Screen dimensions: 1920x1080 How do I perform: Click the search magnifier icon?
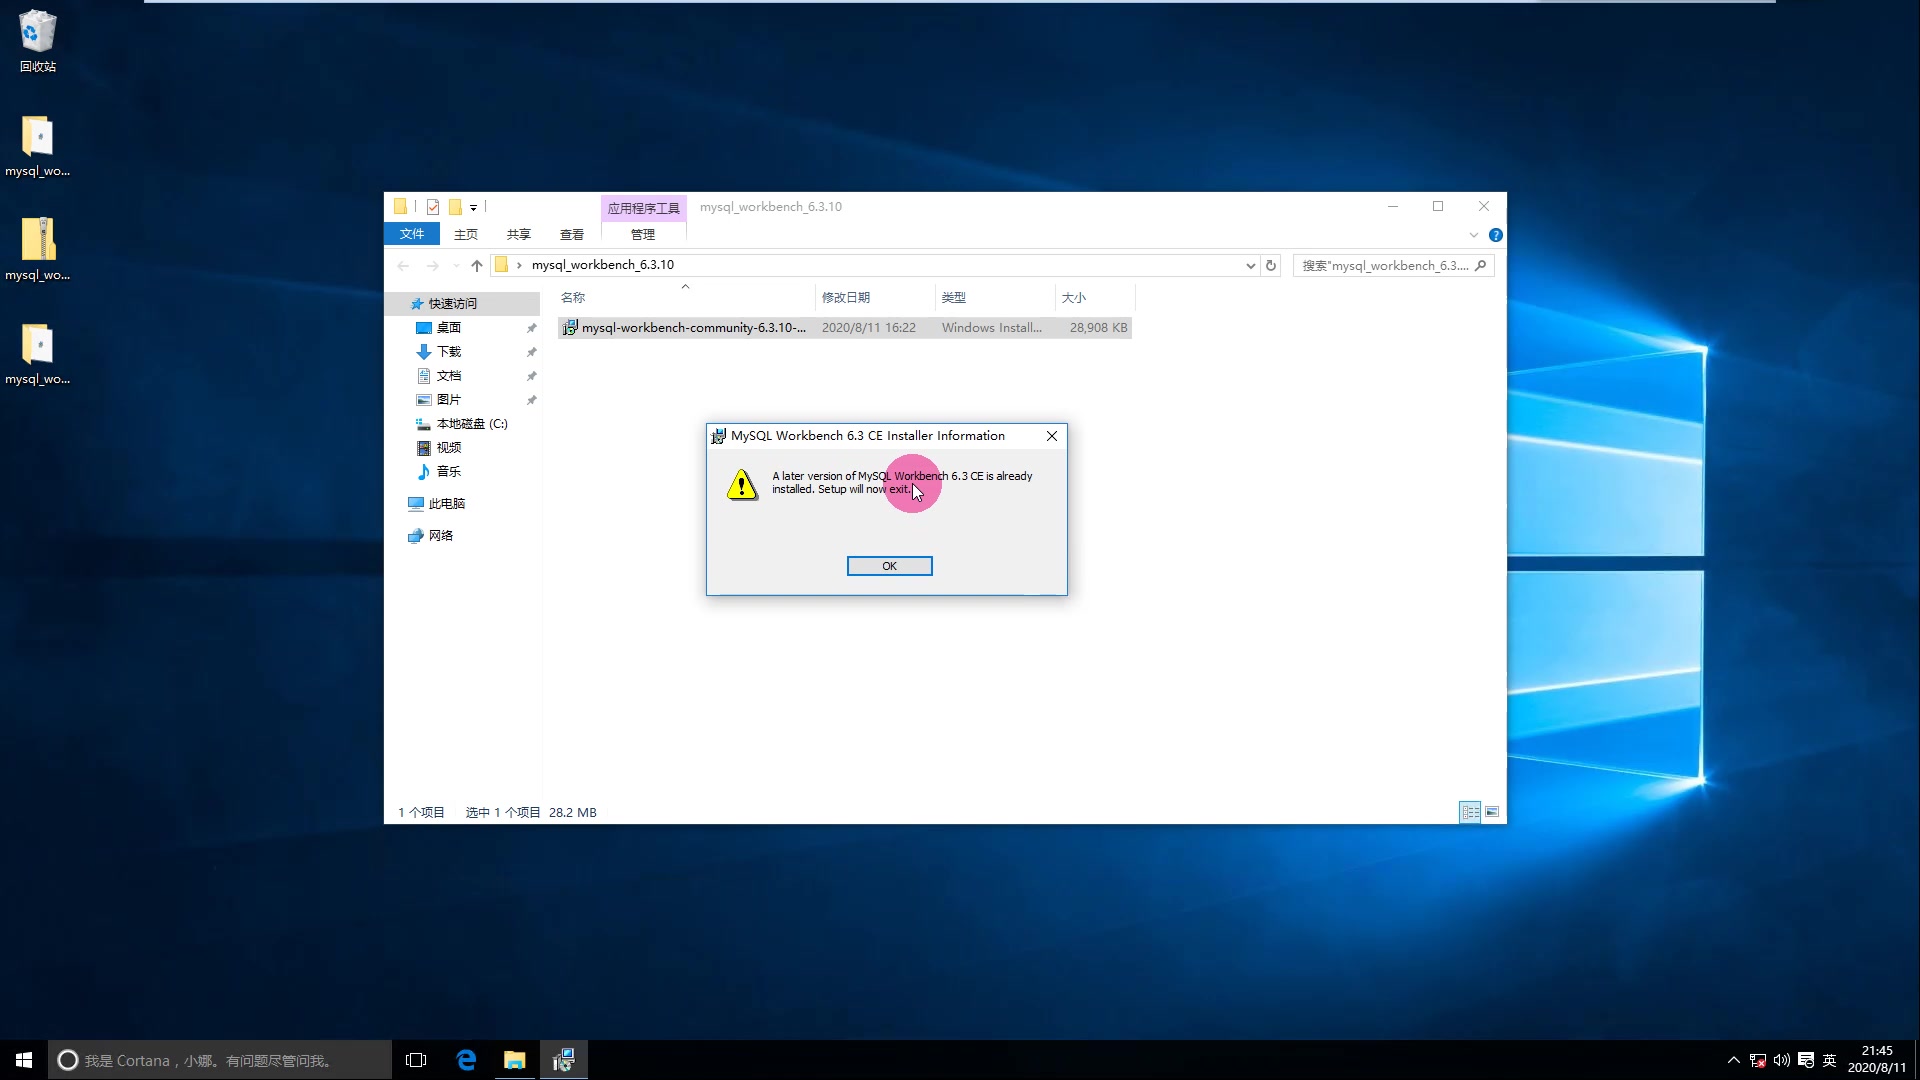1481,265
